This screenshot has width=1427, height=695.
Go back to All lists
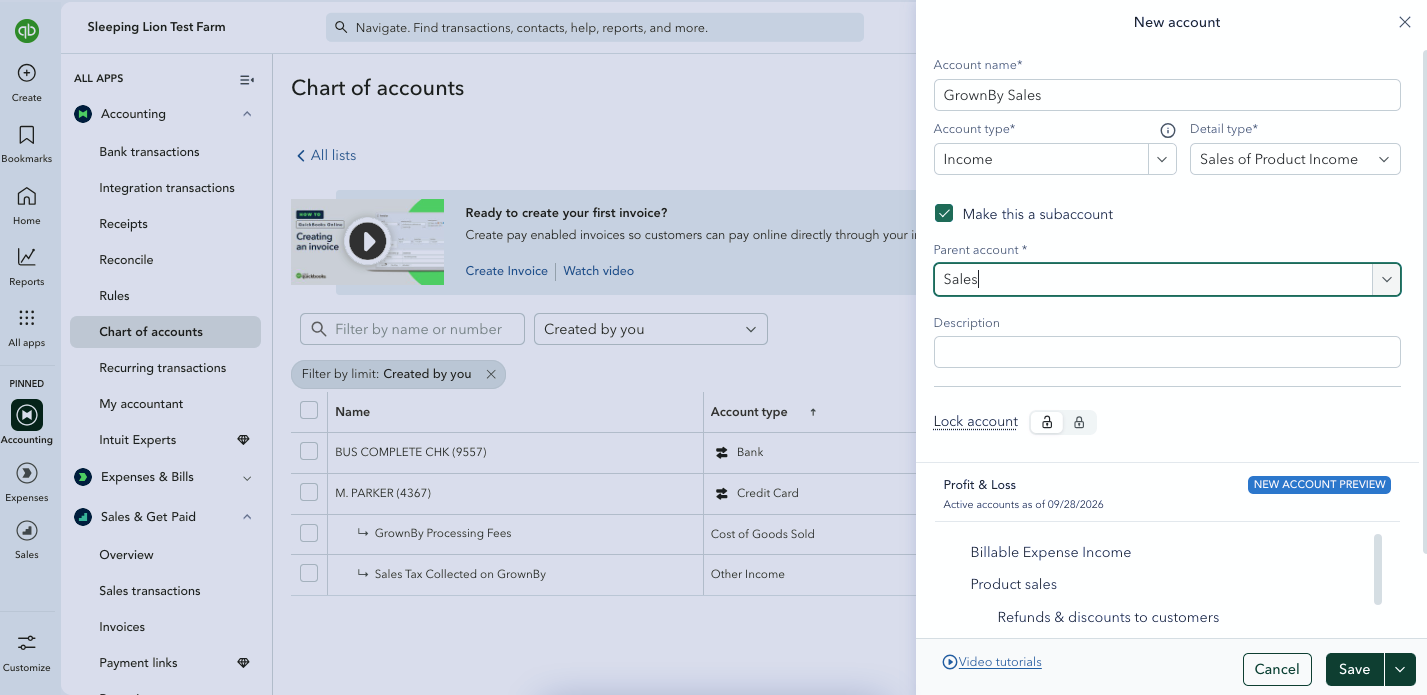[326, 155]
